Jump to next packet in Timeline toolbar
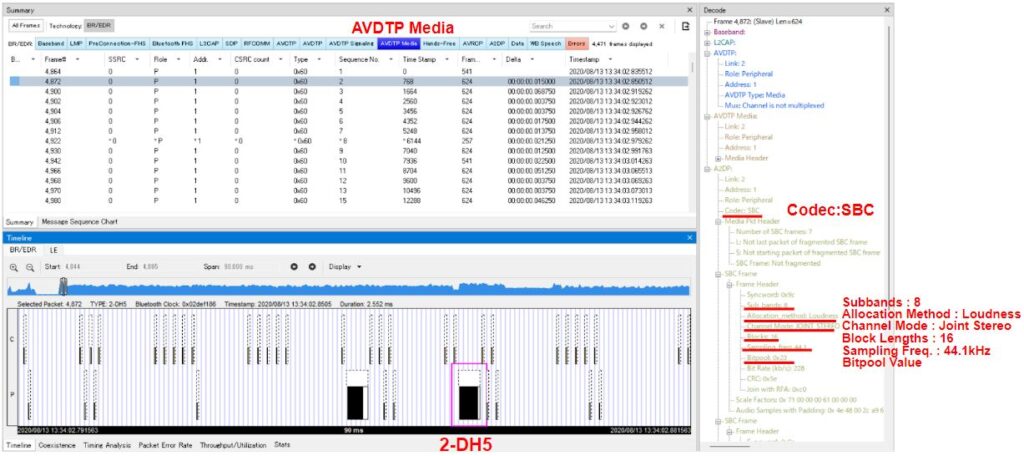 point(312,267)
